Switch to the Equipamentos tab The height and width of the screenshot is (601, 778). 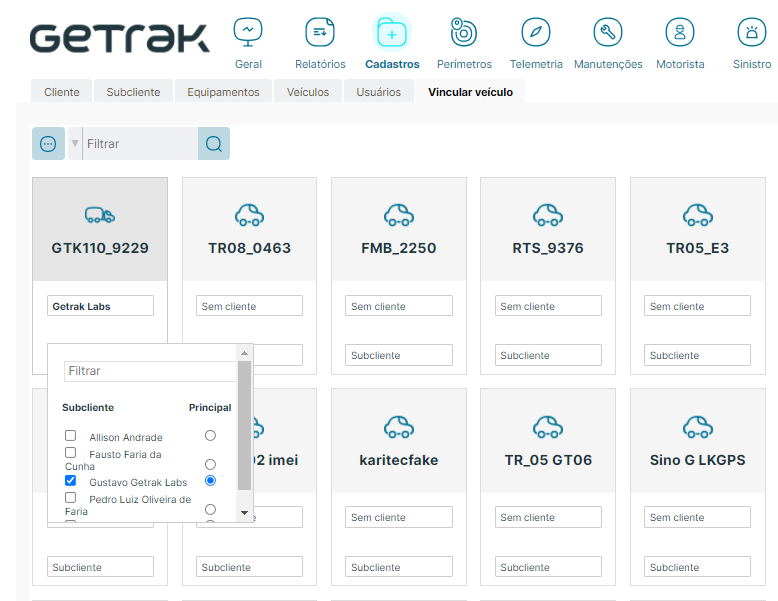coord(223,91)
